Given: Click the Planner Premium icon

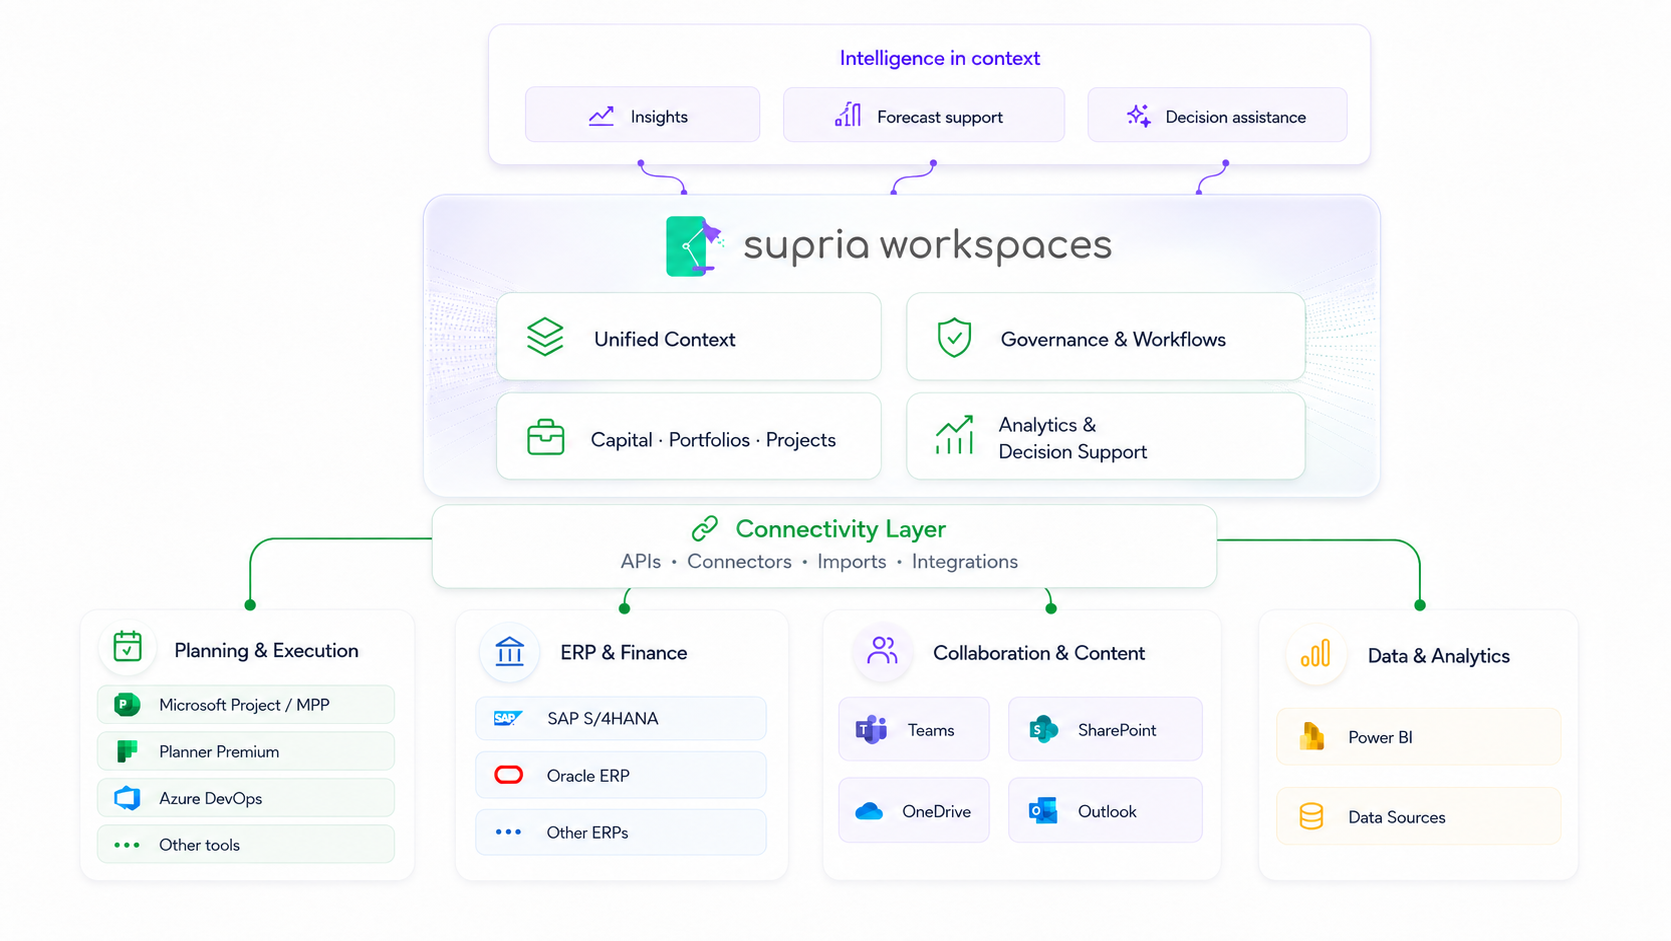Looking at the screenshot, I should pyautogui.click(x=127, y=751).
